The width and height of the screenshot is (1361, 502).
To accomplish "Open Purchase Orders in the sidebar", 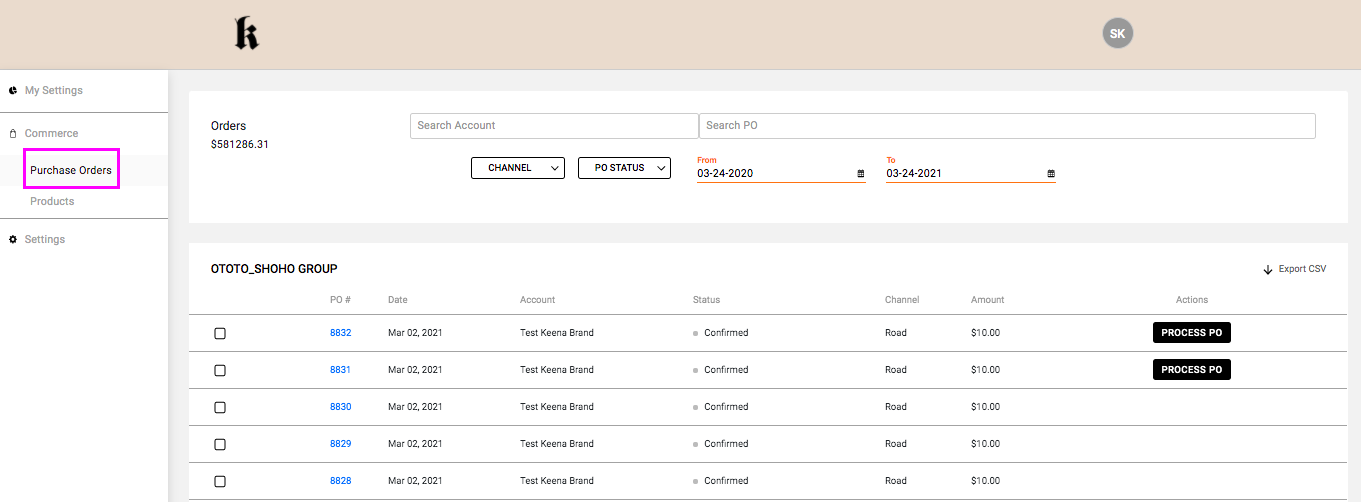I will coord(71,170).
